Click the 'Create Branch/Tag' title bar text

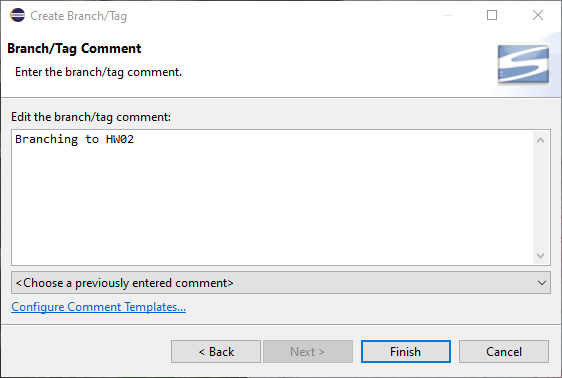[78, 16]
